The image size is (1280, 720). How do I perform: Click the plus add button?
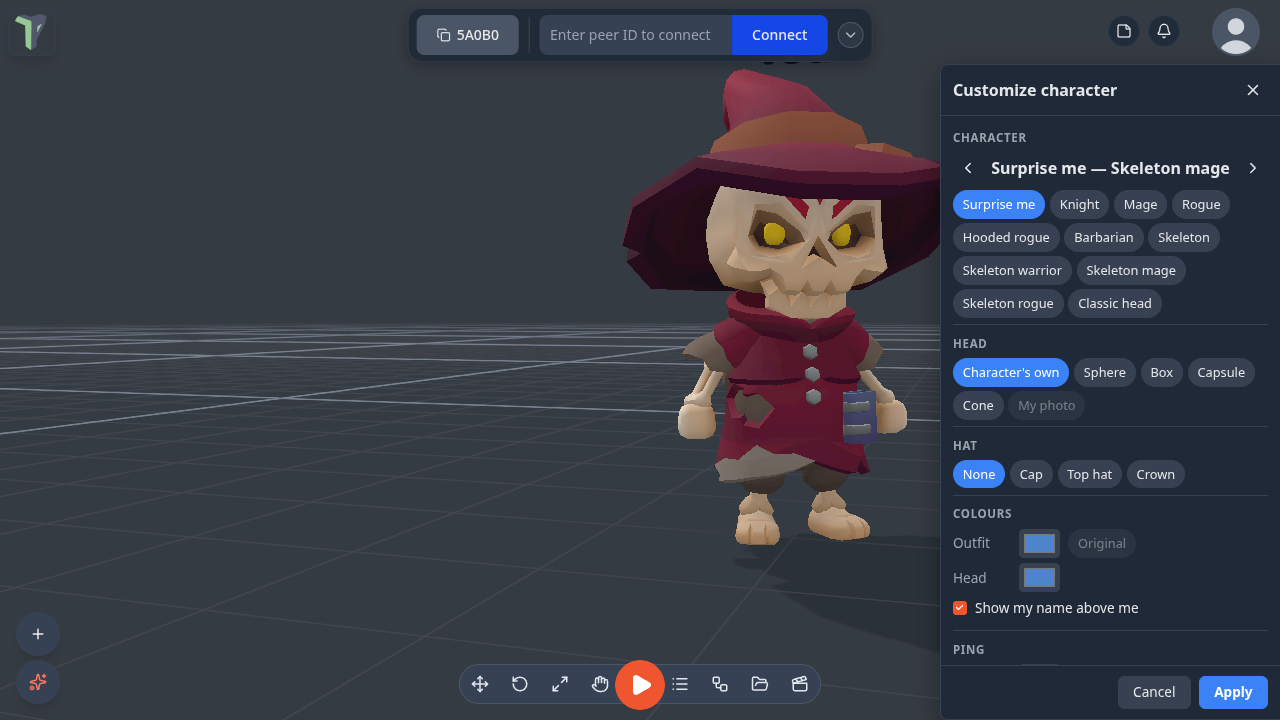pyautogui.click(x=38, y=634)
